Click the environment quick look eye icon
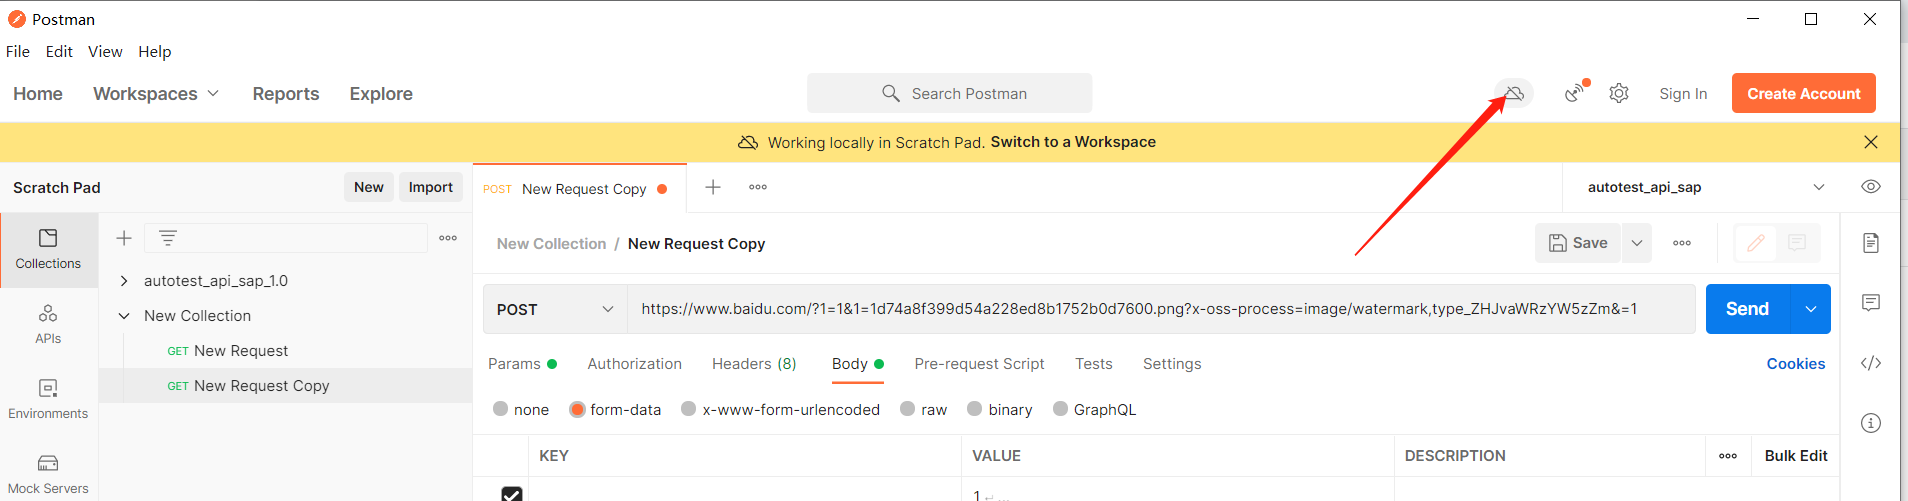The height and width of the screenshot is (501, 1908). click(1871, 187)
